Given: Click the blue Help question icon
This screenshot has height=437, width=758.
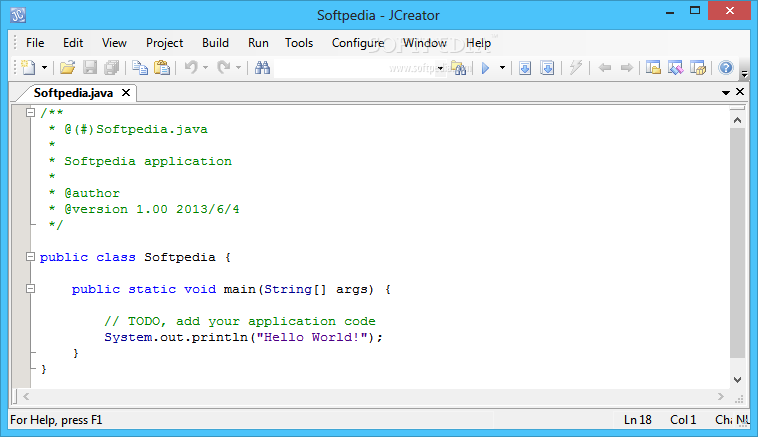Looking at the screenshot, I should pyautogui.click(x=726, y=68).
